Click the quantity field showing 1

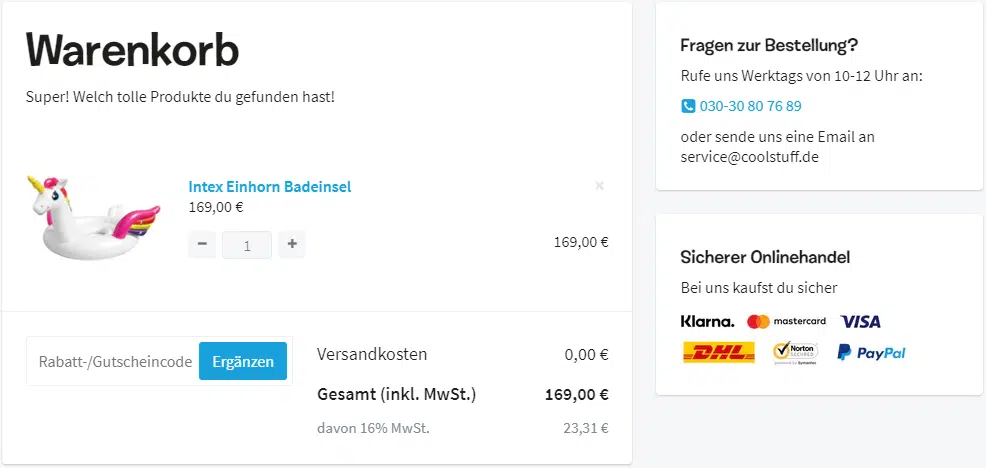(247, 244)
